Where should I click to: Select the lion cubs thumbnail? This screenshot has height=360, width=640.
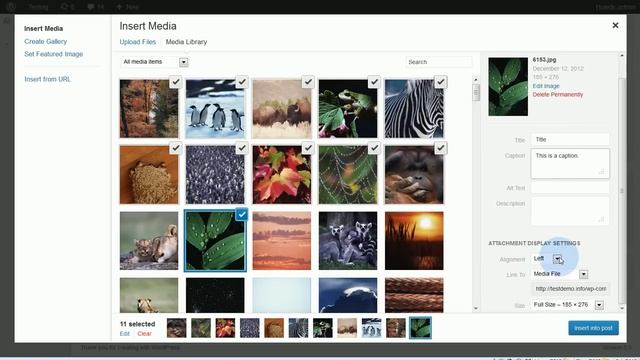click(149, 241)
